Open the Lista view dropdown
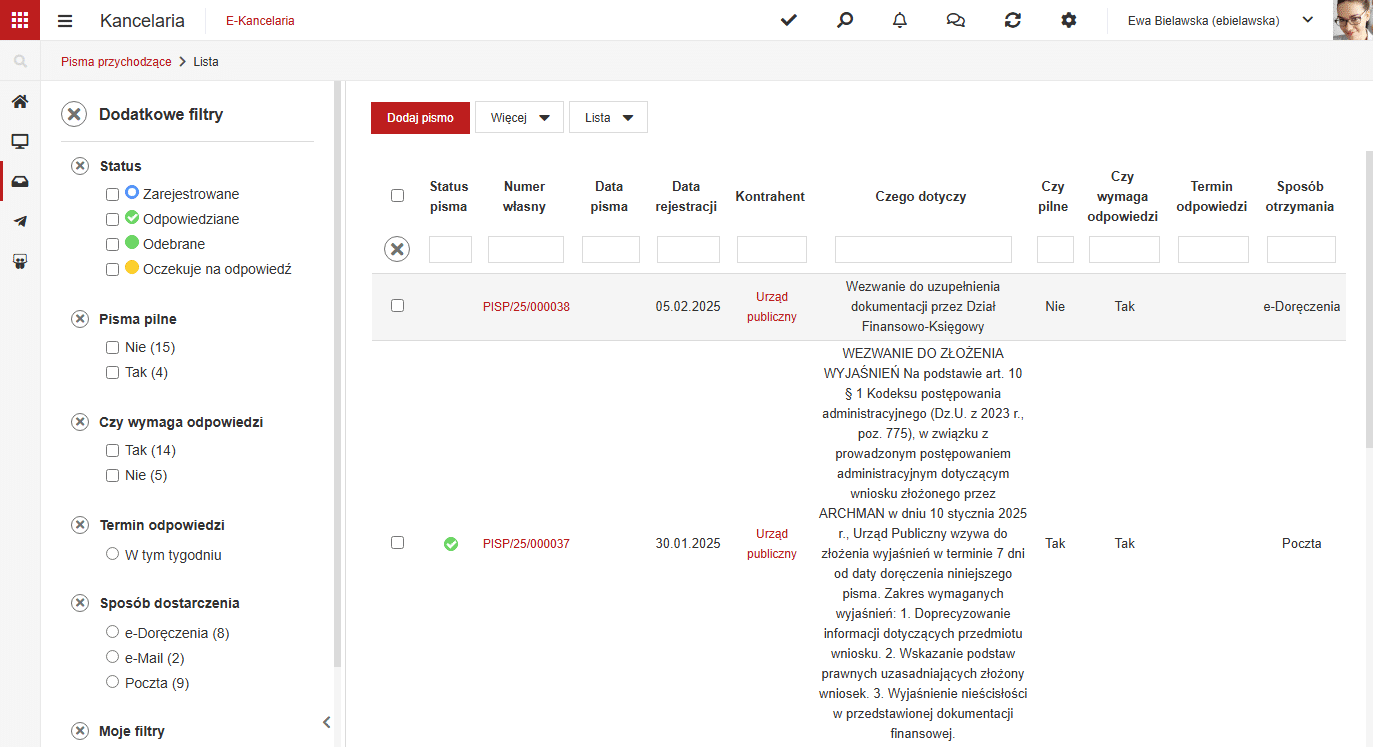Image resolution: width=1373 pixels, height=747 pixels. [608, 117]
